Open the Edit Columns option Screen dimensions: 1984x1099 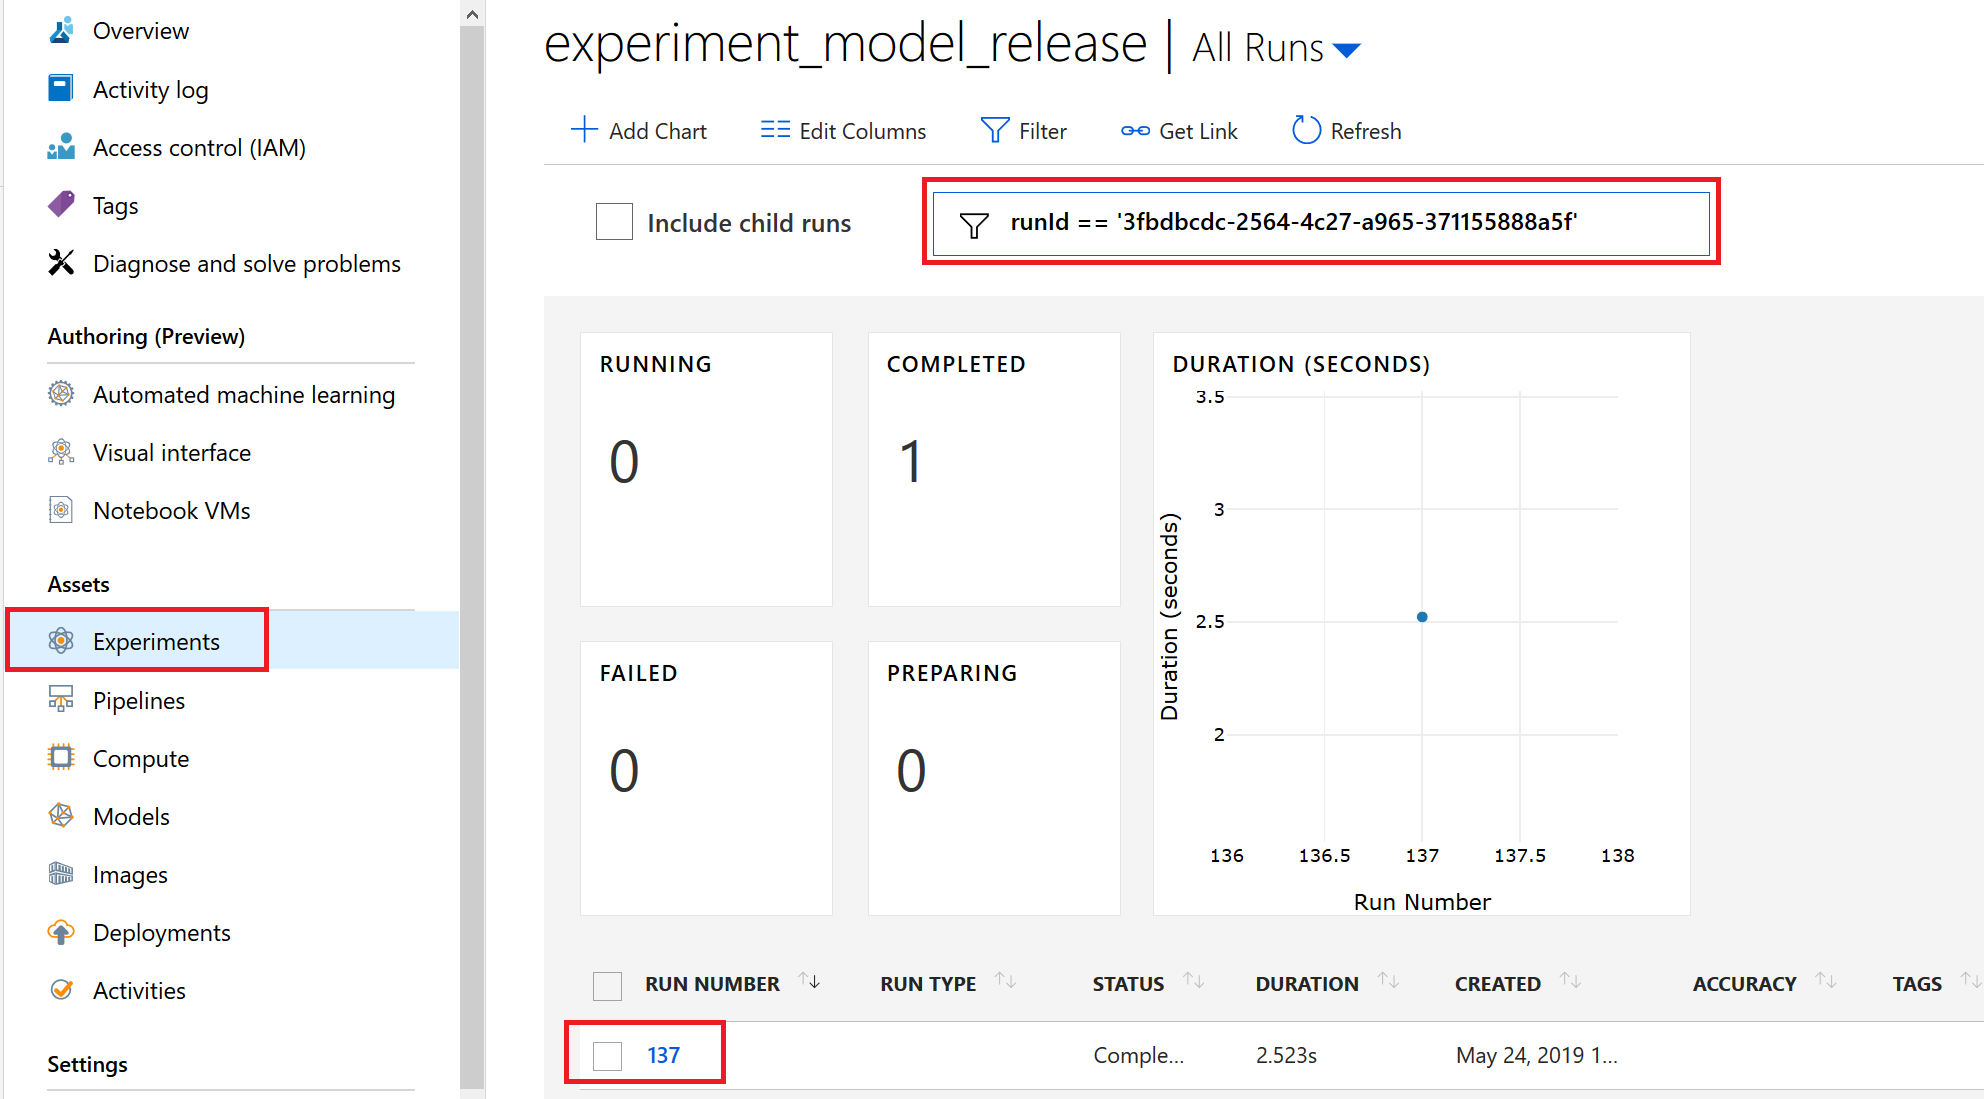tap(843, 131)
